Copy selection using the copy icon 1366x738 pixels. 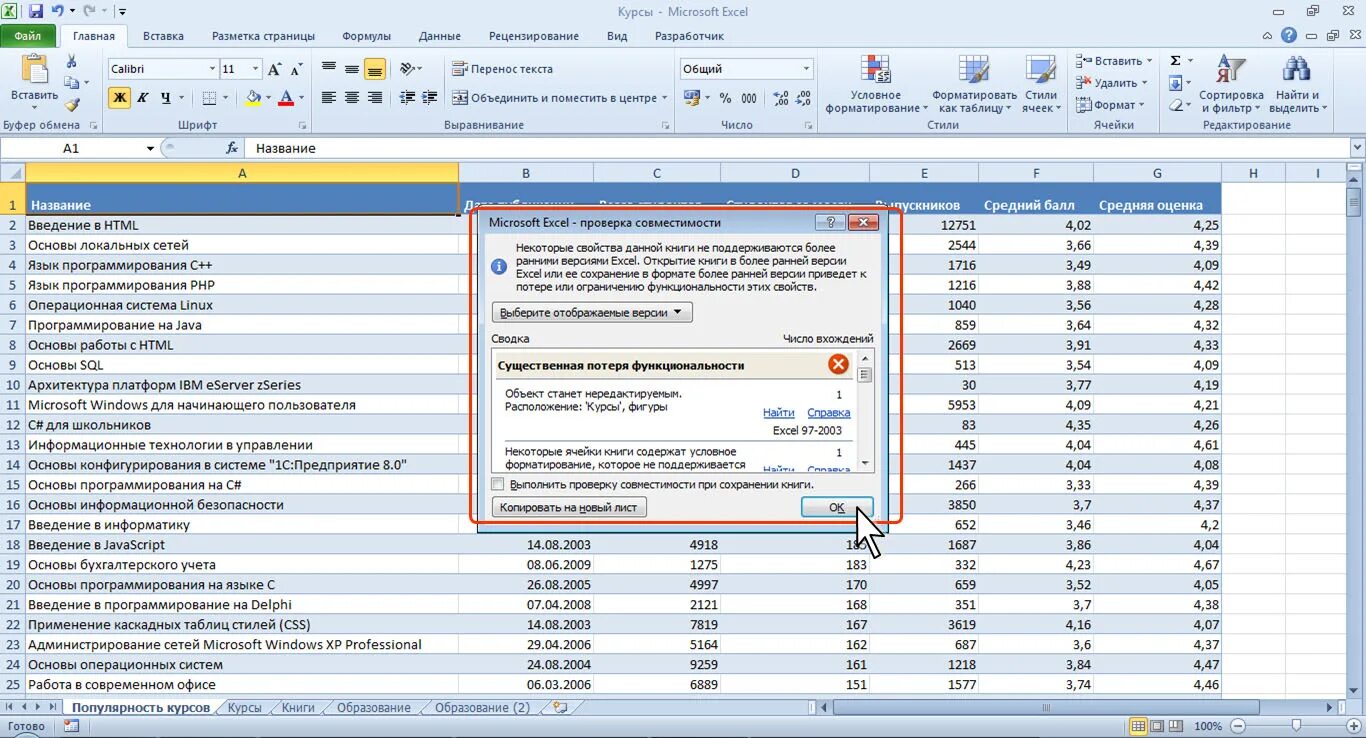tap(71, 82)
